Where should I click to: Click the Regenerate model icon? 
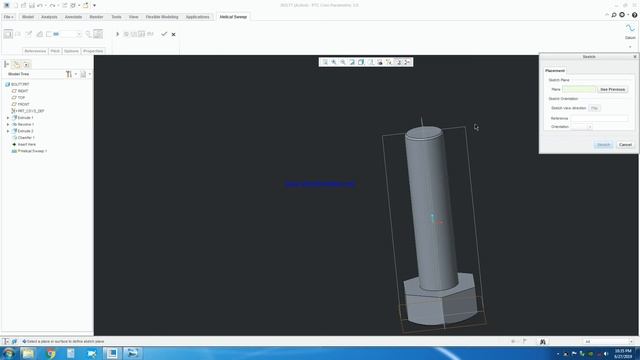pos(64,5)
